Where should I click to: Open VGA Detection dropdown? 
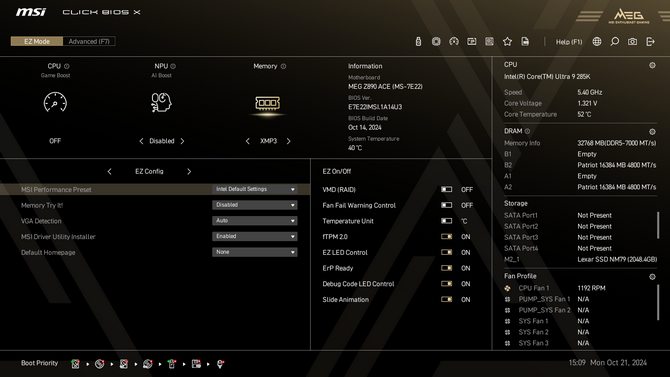click(x=255, y=221)
